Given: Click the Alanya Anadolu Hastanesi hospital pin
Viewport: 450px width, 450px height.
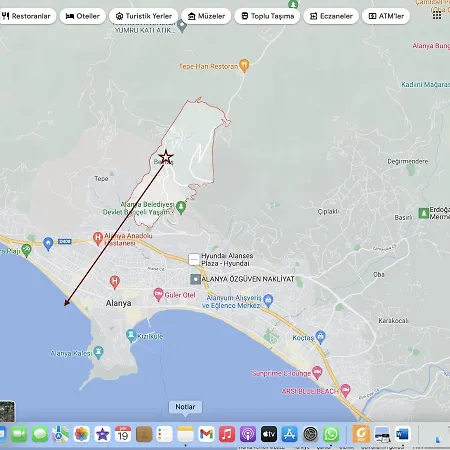Looking at the screenshot, I should point(97,239).
